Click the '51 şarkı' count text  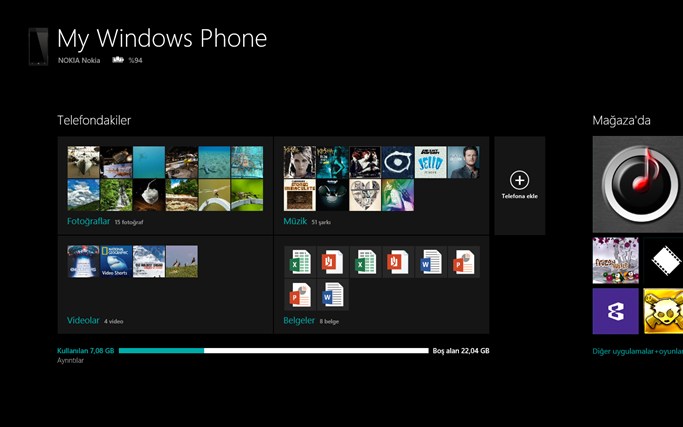pyautogui.click(x=321, y=222)
